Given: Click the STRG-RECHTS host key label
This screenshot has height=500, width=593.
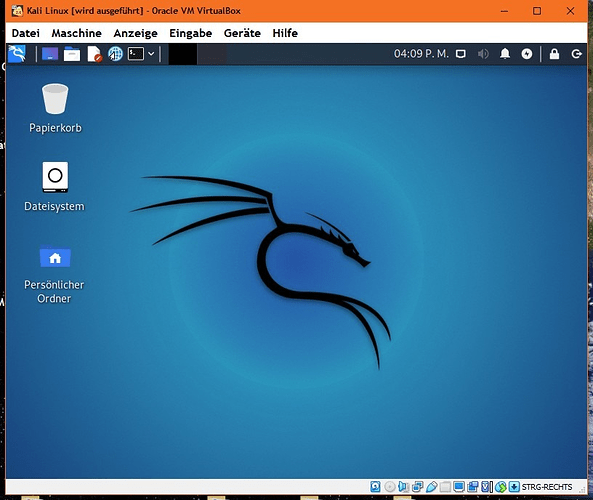Looking at the screenshot, I should [547, 487].
